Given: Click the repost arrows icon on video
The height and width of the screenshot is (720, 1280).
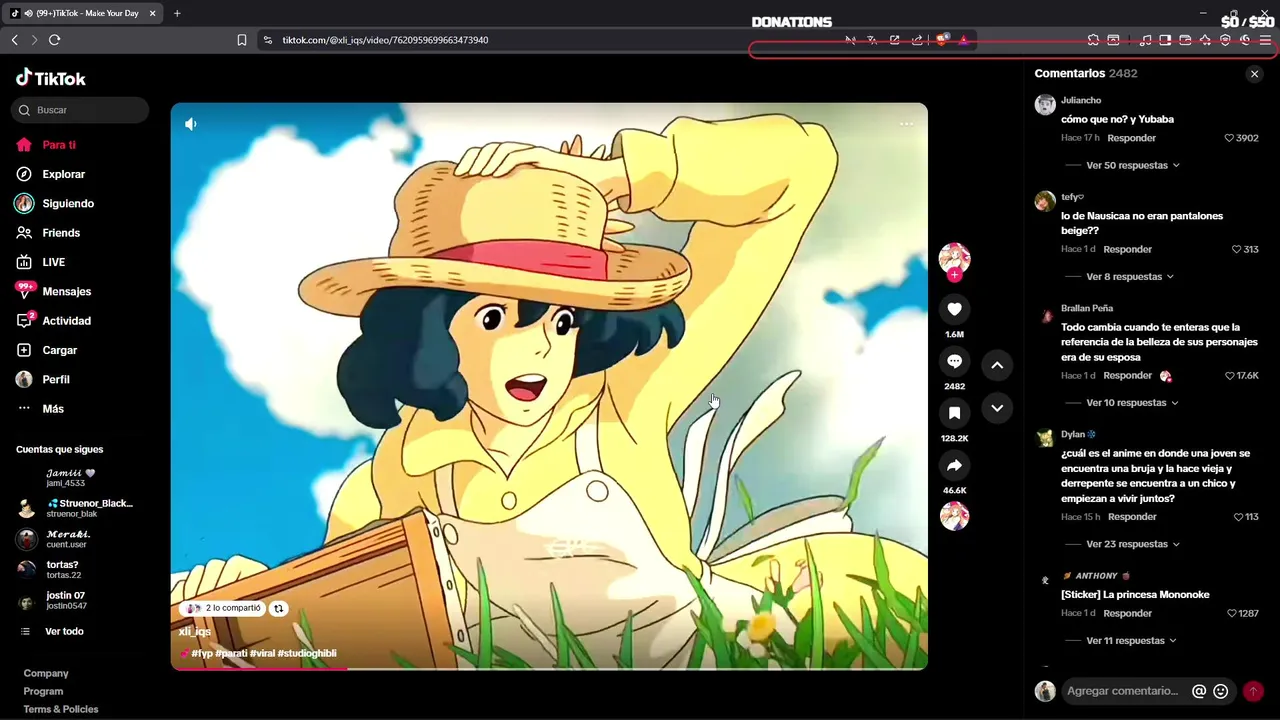Looking at the screenshot, I should 279,608.
